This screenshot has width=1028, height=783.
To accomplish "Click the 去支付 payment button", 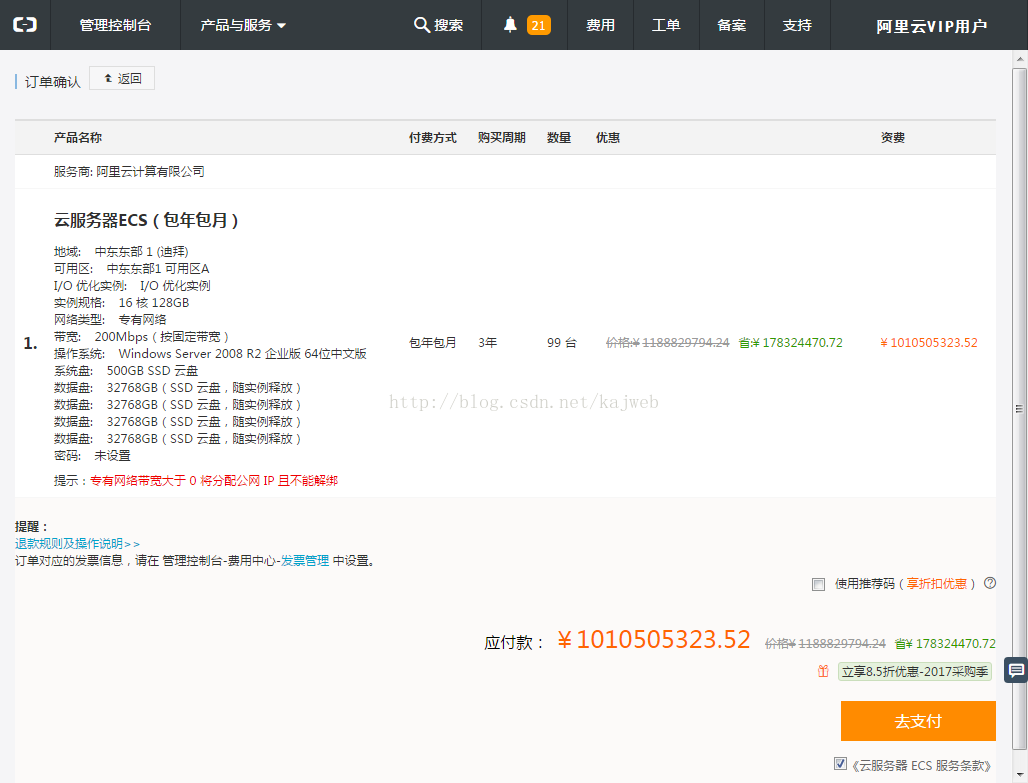I will (918, 721).
